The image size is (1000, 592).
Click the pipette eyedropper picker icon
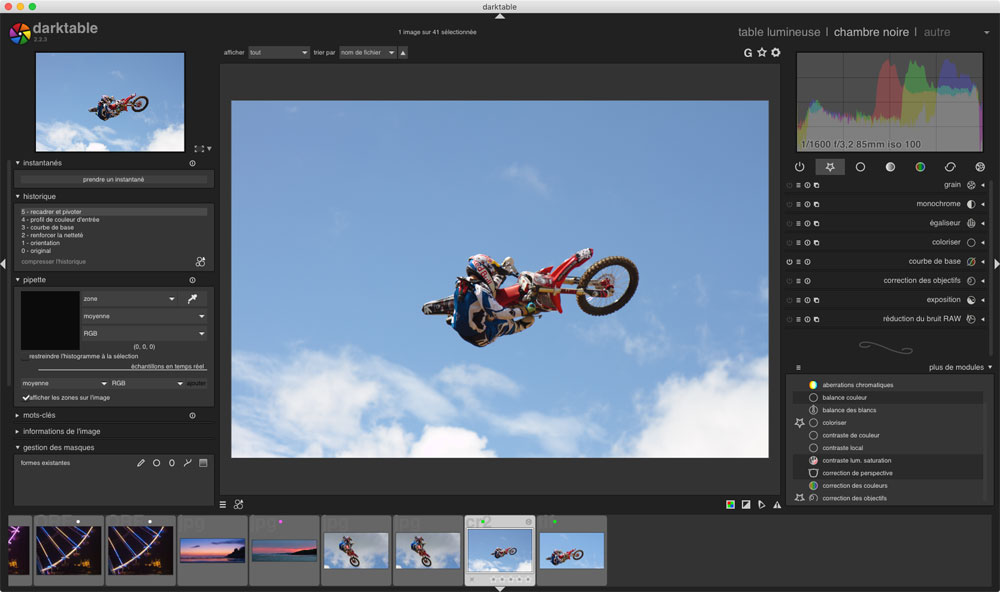point(192,298)
